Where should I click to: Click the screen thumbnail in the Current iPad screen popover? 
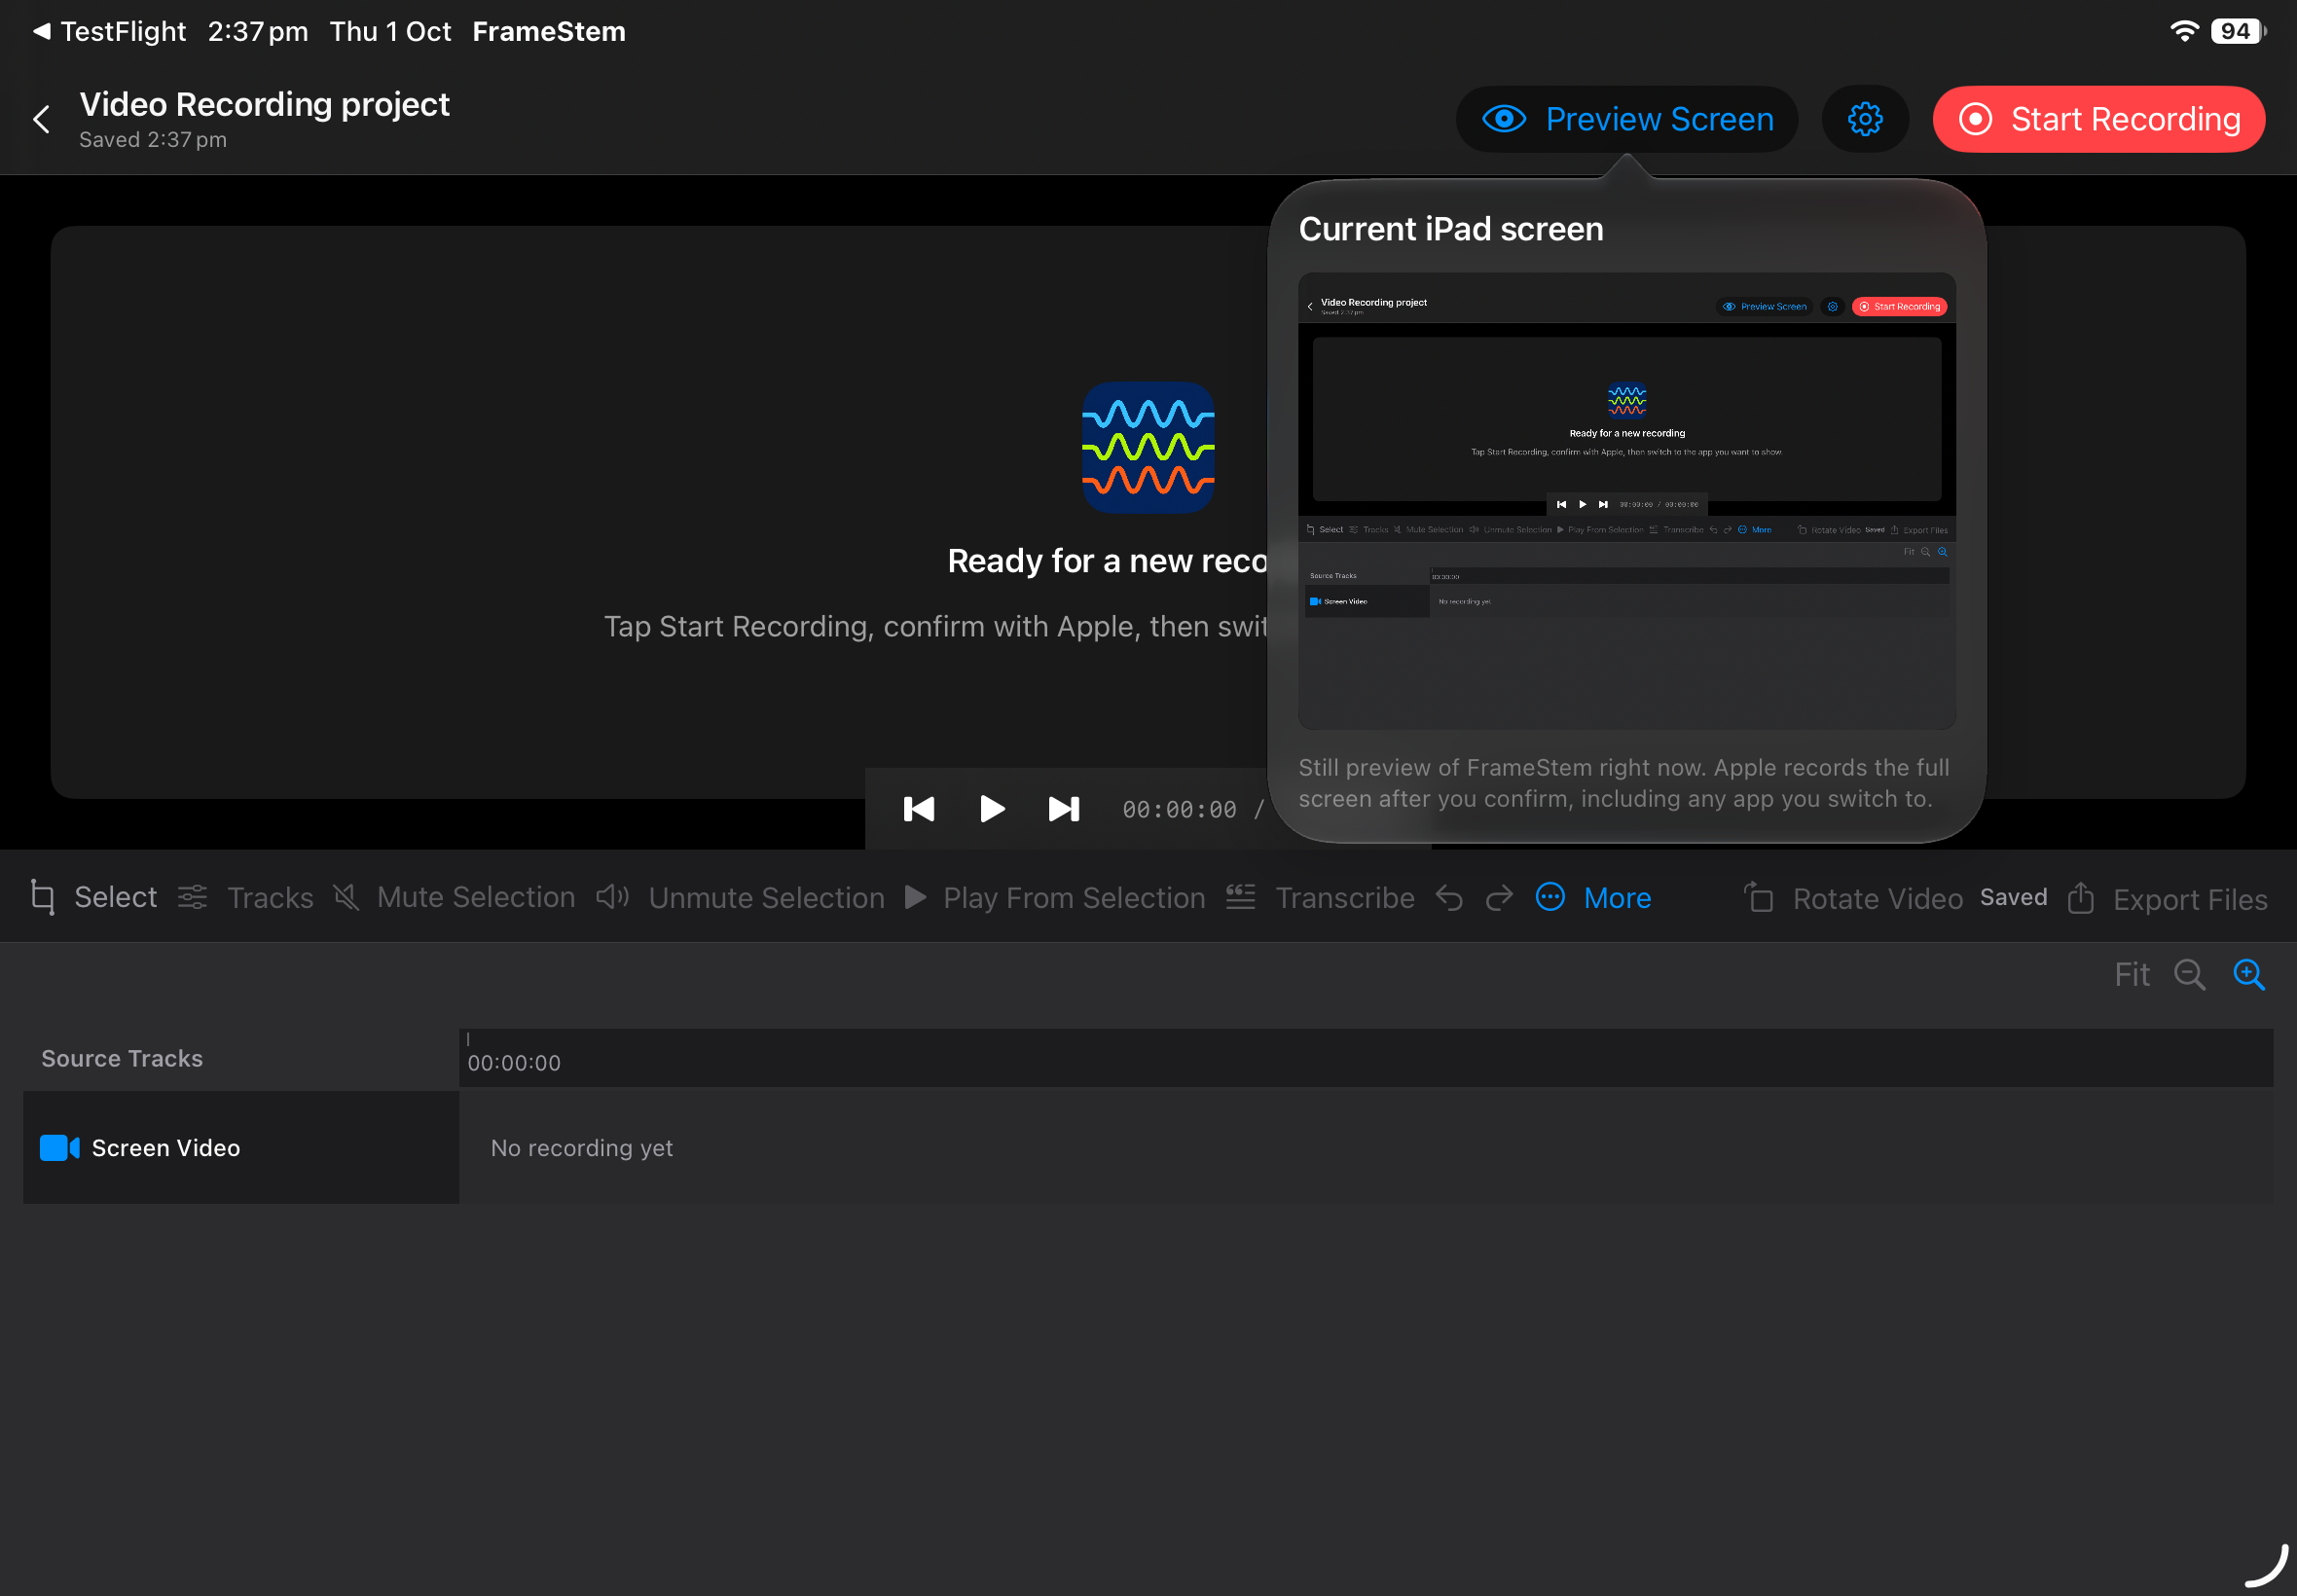(x=1626, y=501)
